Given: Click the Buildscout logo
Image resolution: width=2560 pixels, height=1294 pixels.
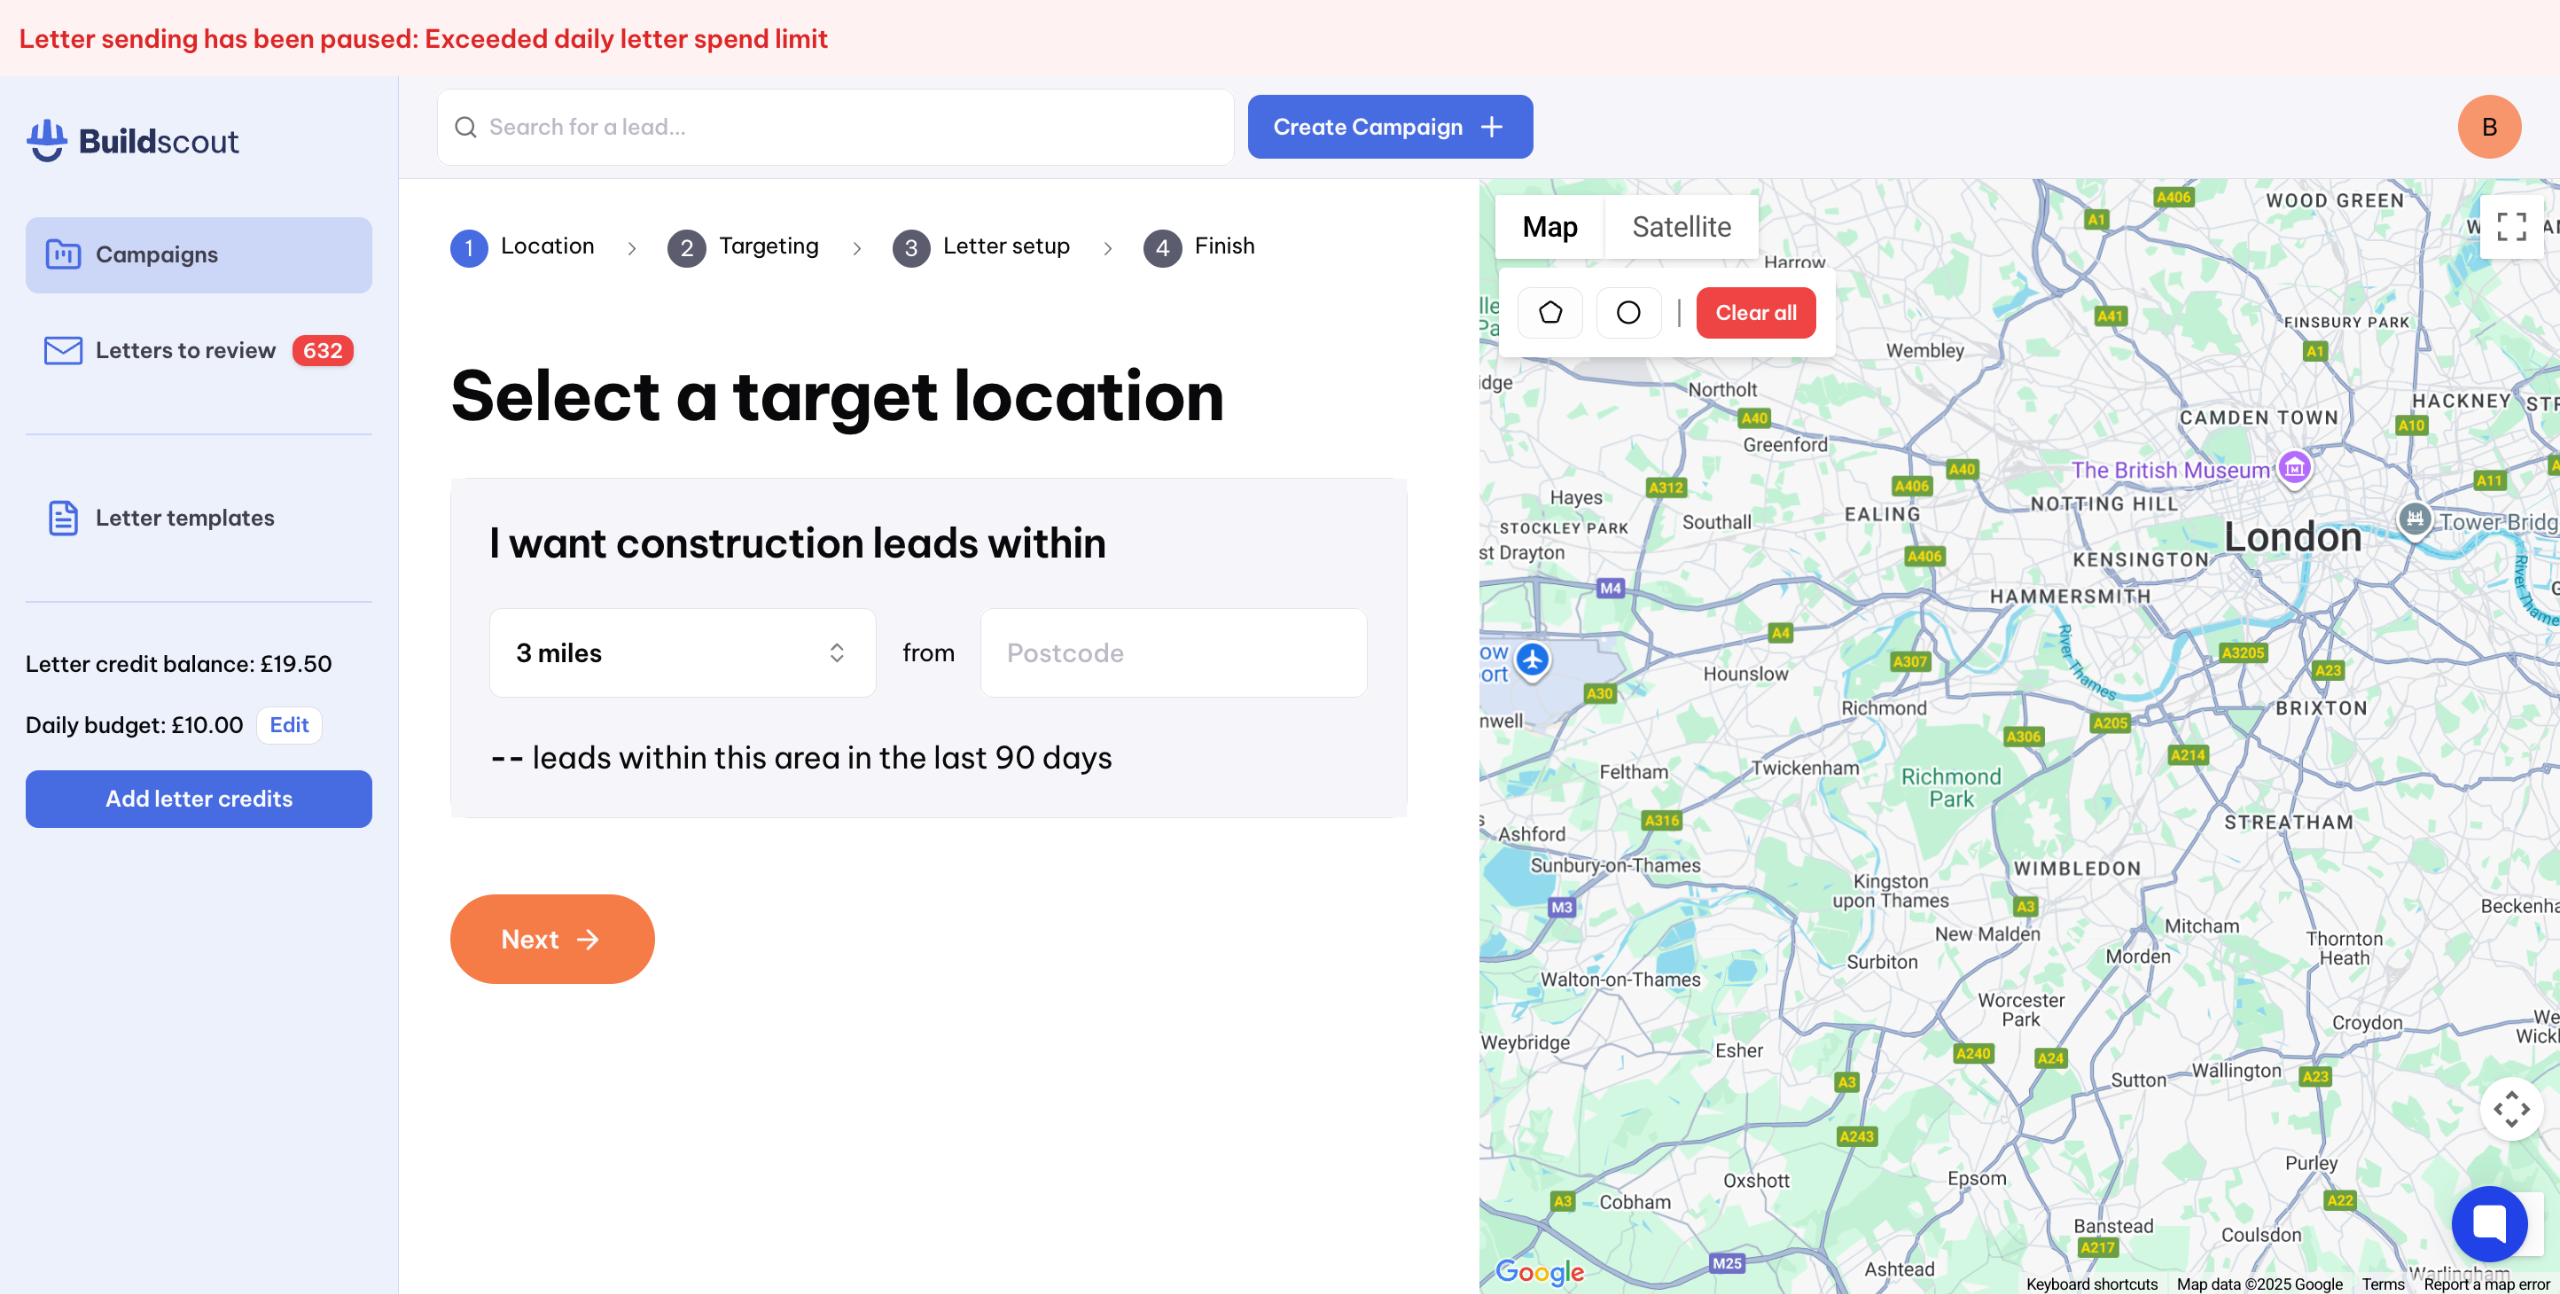Looking at the screenshot, I should [133, 141].
